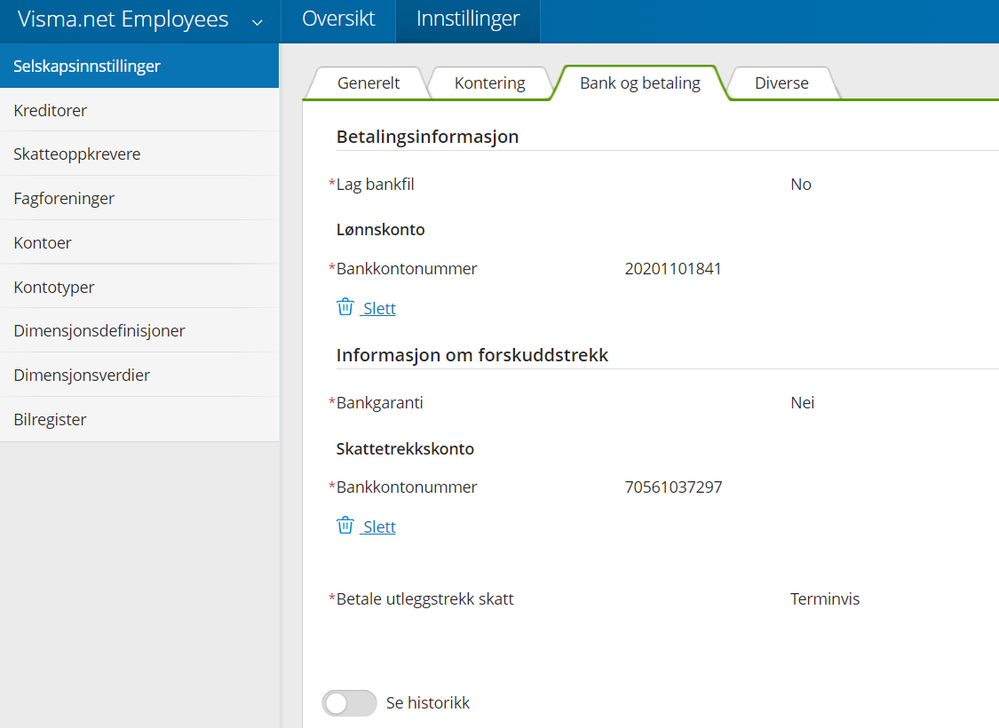Expand the Visma.net Employees dropdown arrow

(x=258, y=21)
